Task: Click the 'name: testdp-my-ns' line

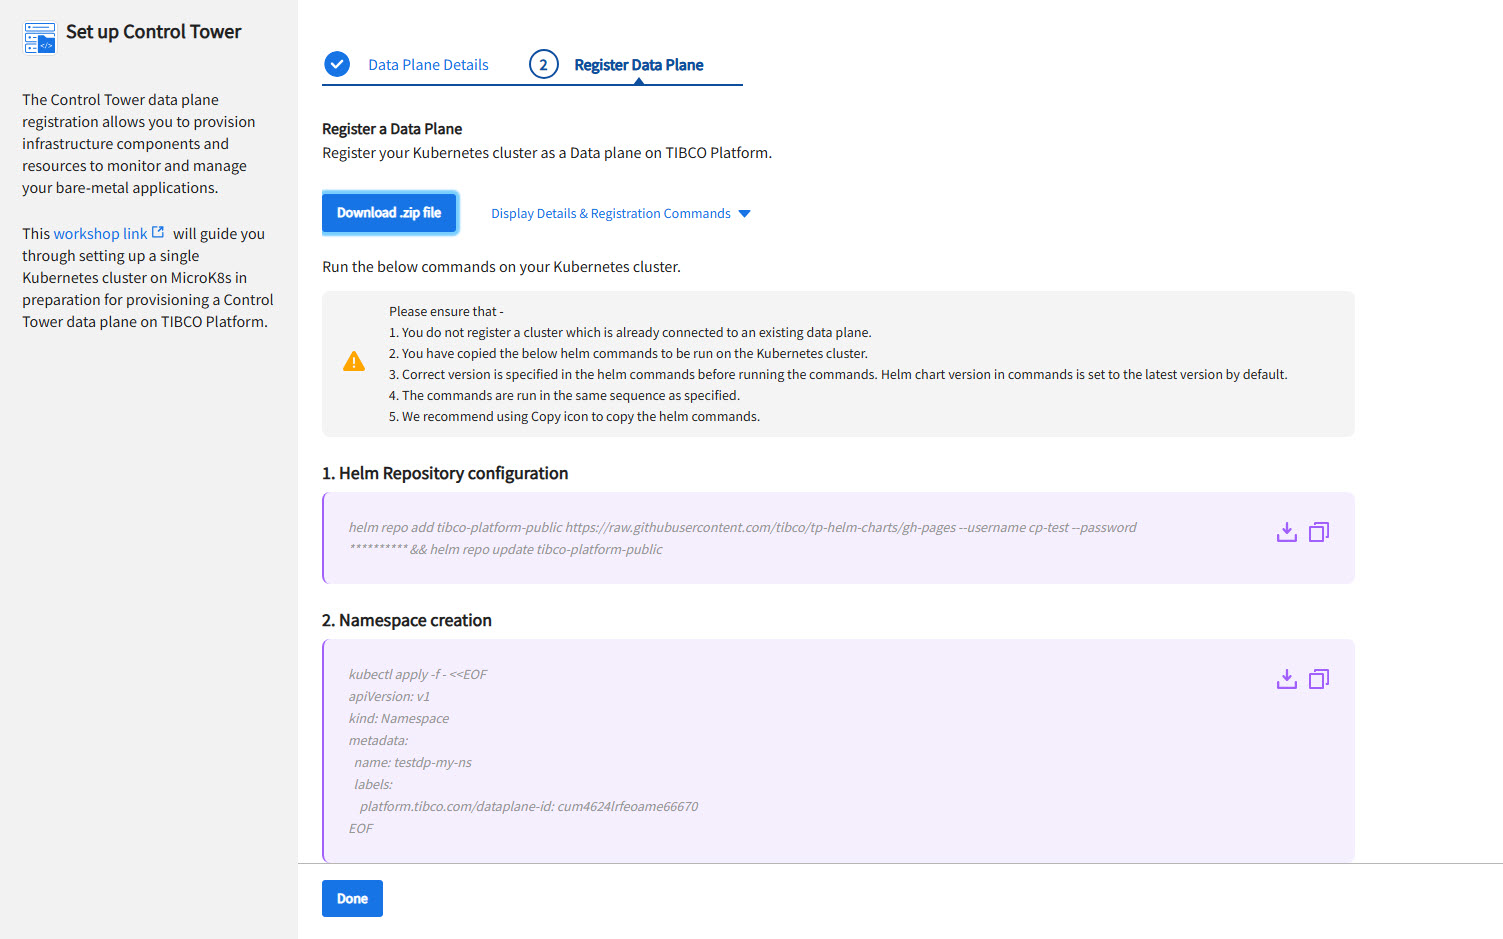Action: pyautogui.click(x=413, y=762)
